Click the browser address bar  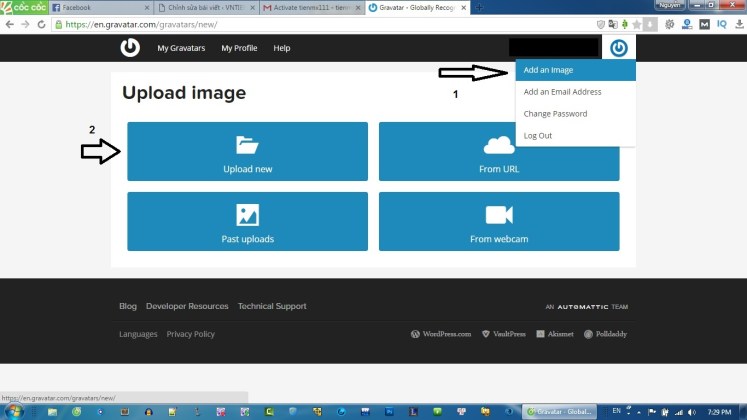[x=300, y=24]
